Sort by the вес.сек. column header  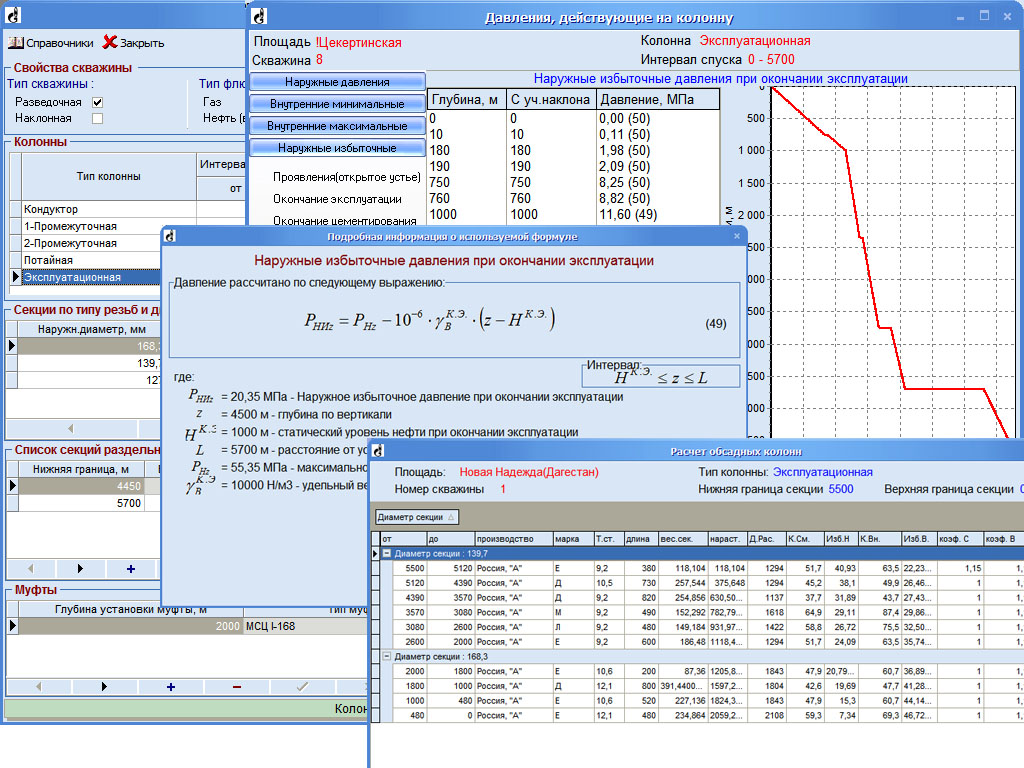tap(682, 539)
